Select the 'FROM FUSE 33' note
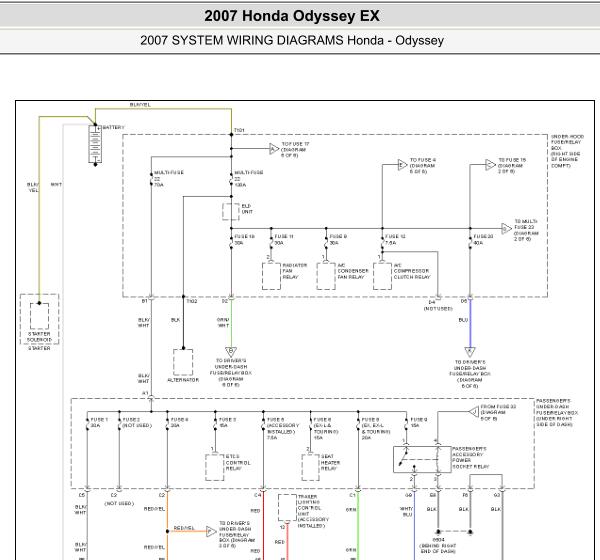This screenshot has width=600, height=560. pos(498,413)
